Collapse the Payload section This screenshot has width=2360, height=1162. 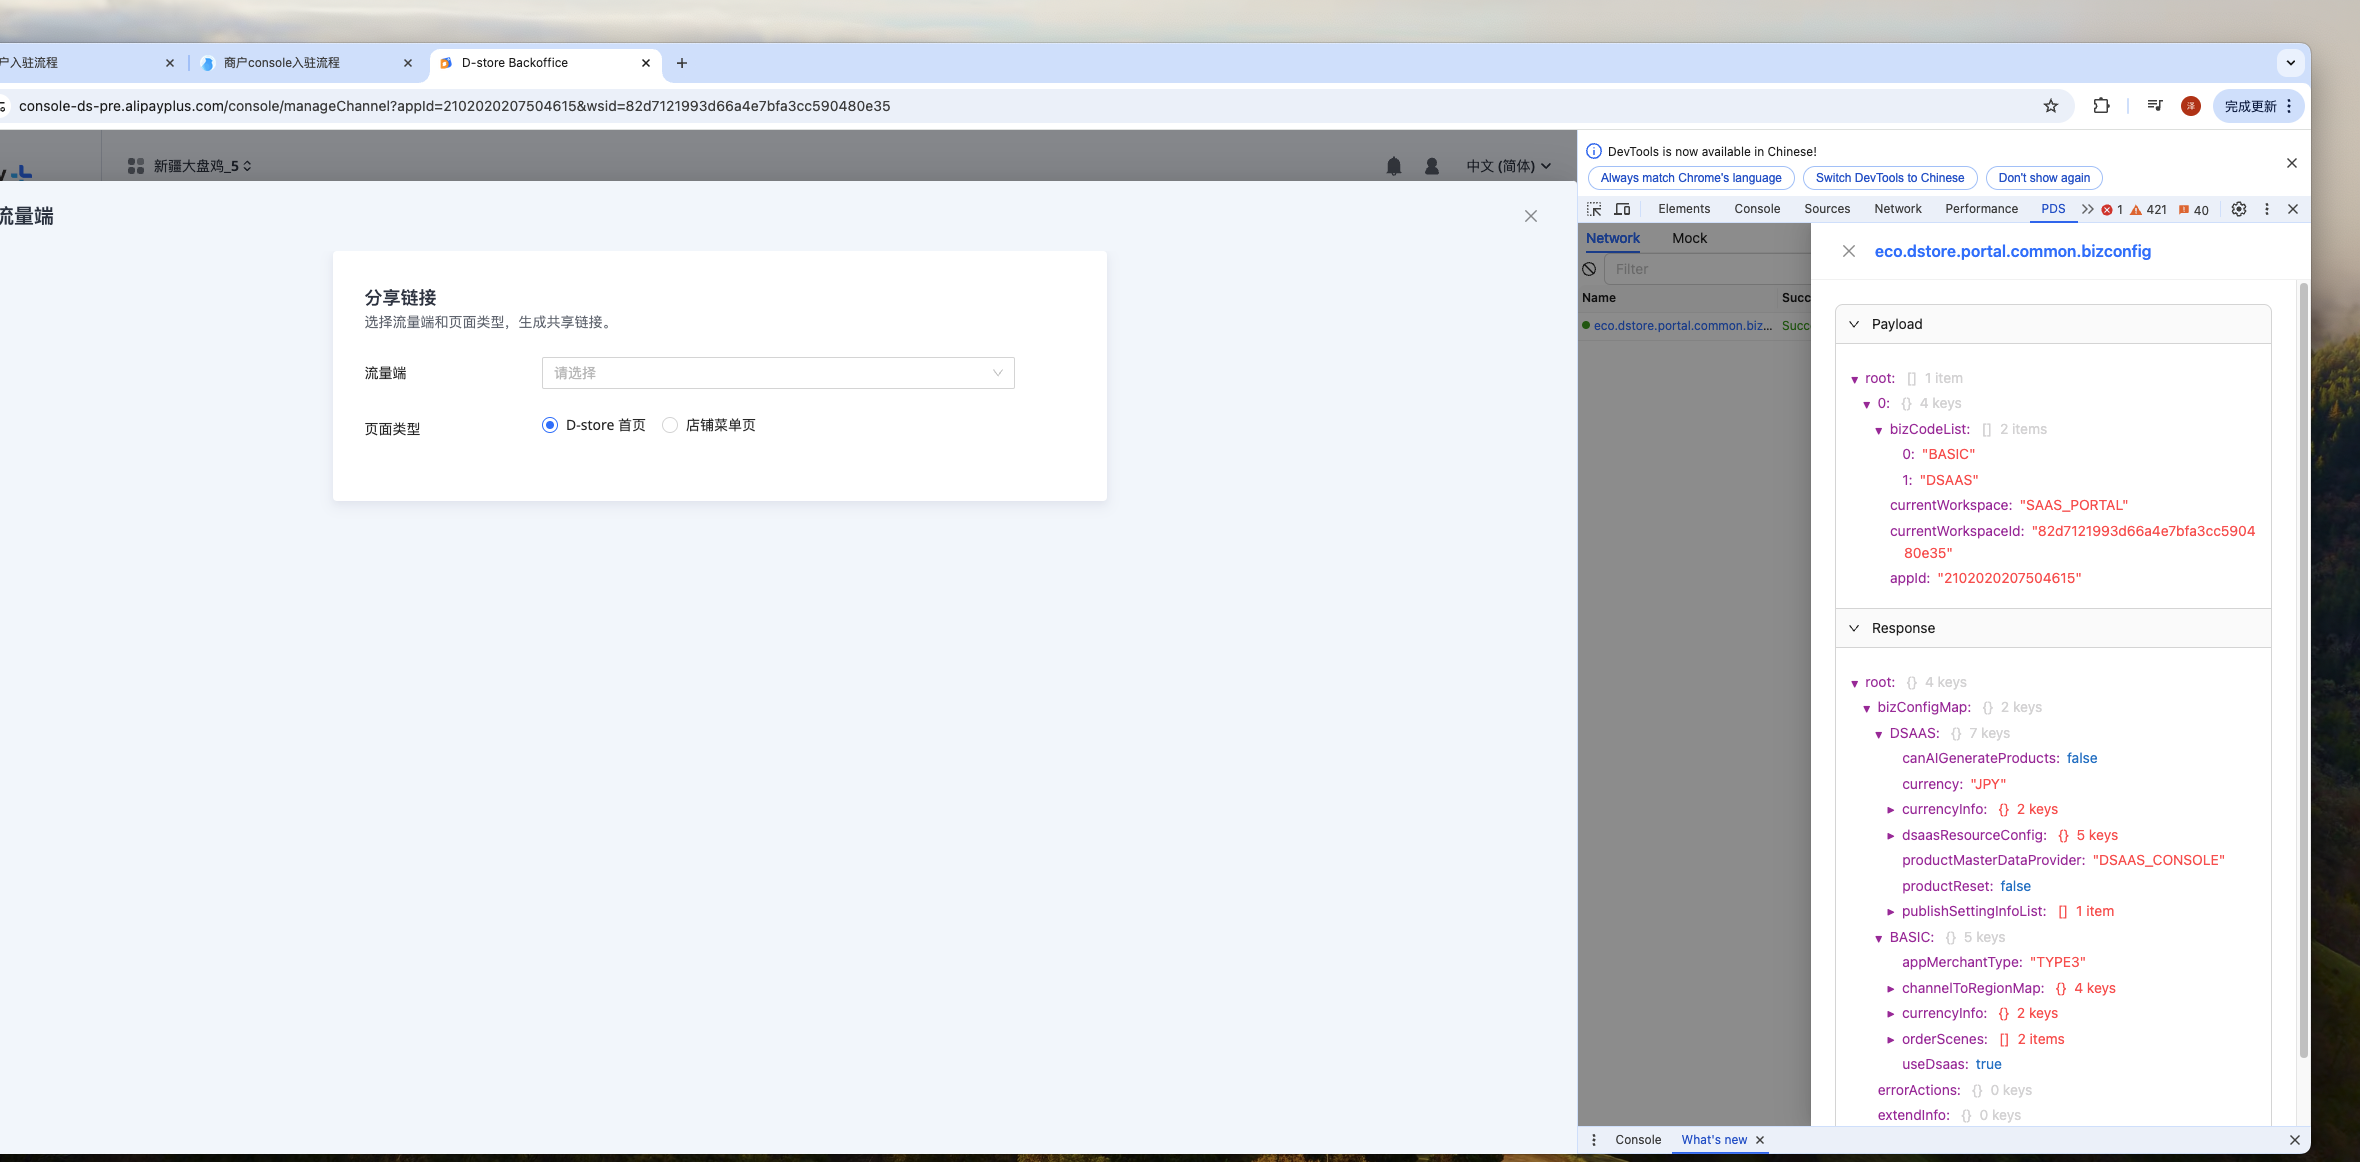(1854, 324)
